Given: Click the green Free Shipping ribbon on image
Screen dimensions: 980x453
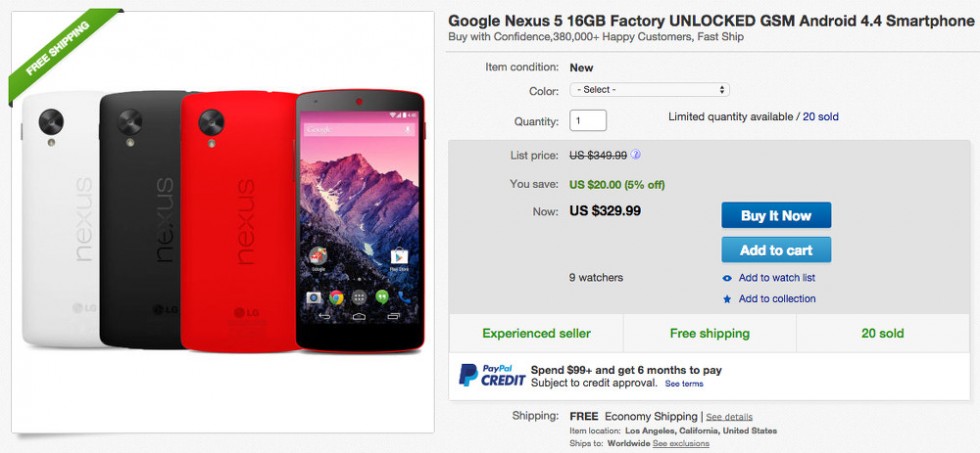Looking at the screenshot, I should tap(58, 55).
